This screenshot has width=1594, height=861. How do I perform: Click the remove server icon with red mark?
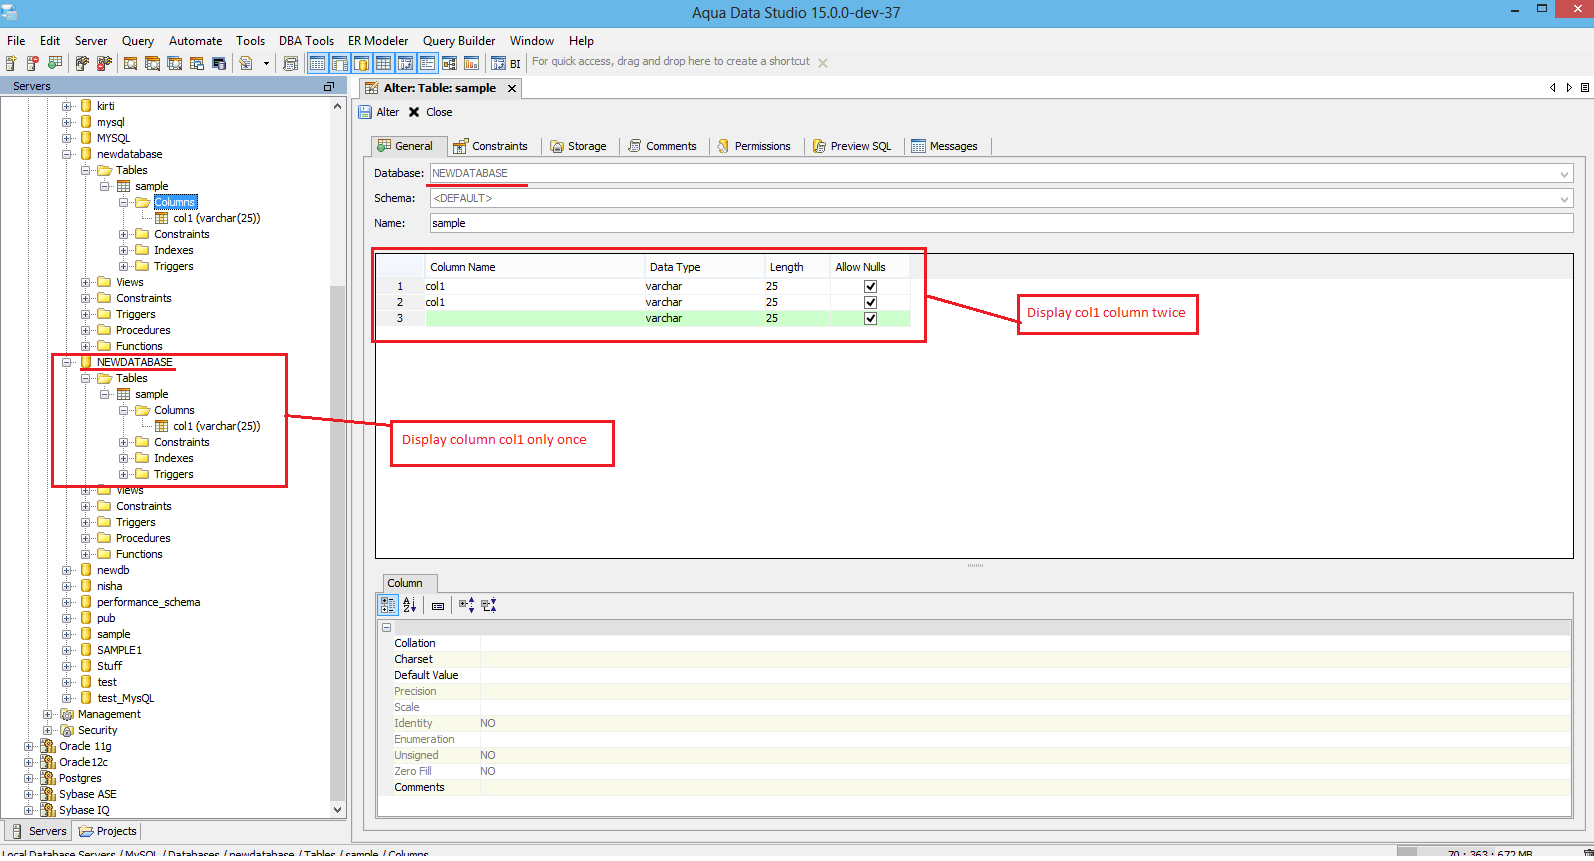(32, 63)
